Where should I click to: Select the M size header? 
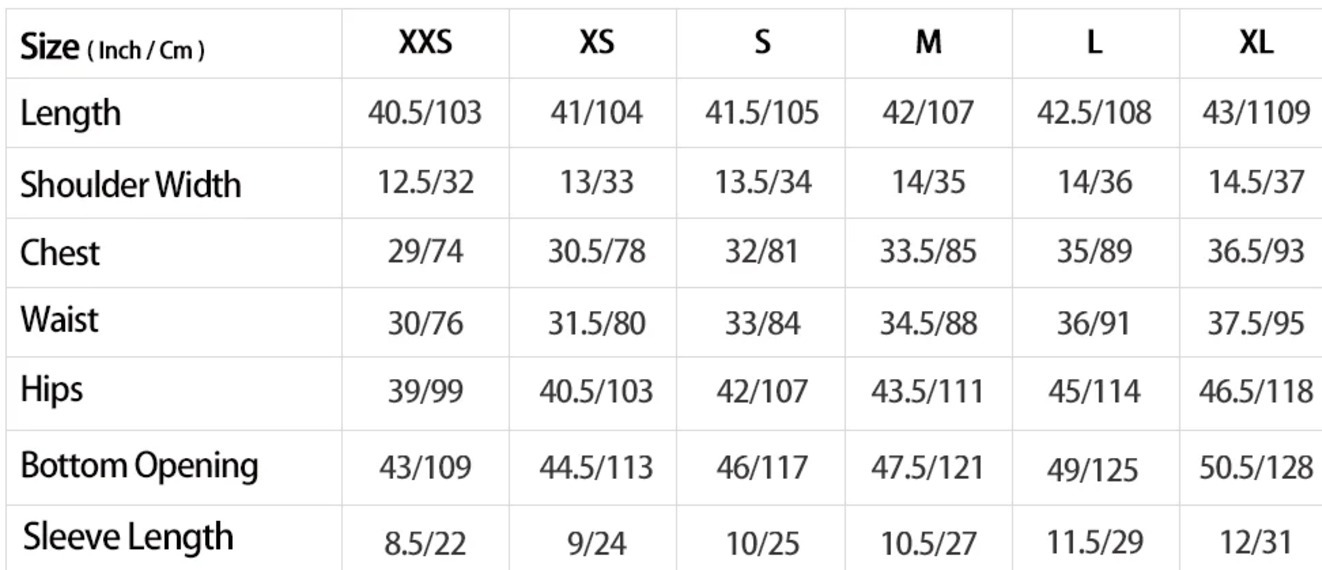click(929, 44)
